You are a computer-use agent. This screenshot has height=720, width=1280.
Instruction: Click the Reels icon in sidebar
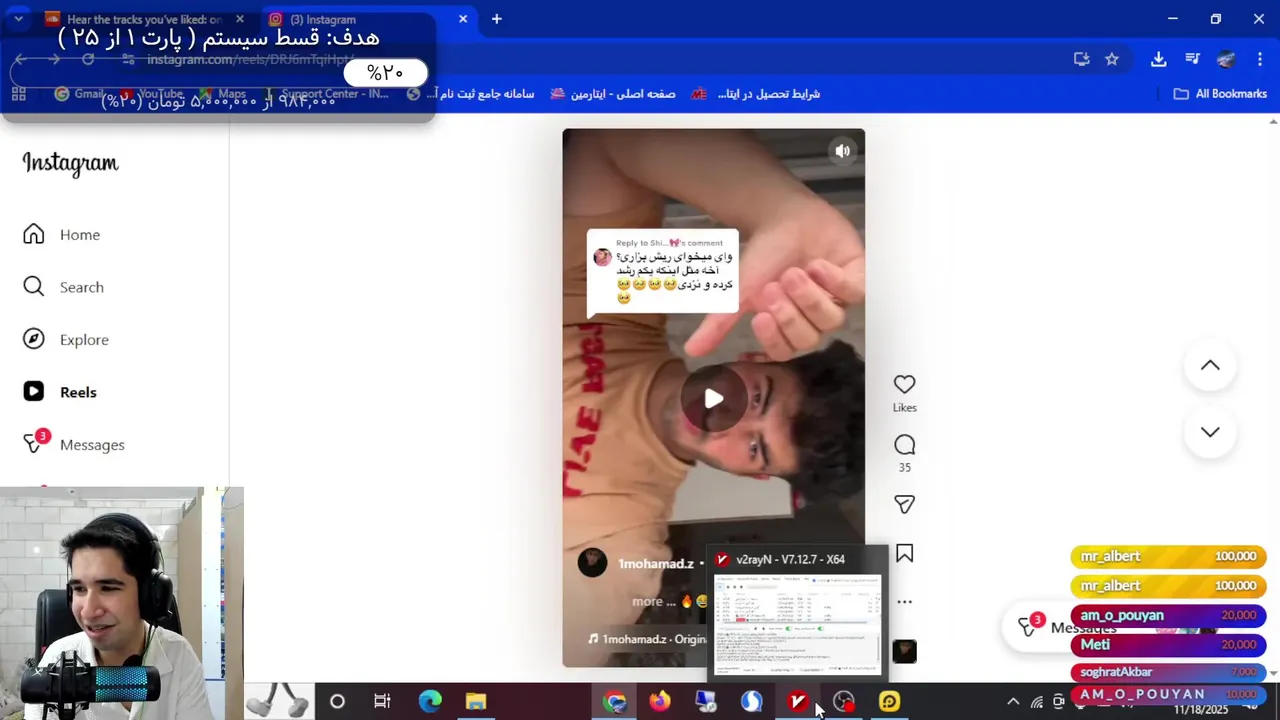(x=34, y=392)
